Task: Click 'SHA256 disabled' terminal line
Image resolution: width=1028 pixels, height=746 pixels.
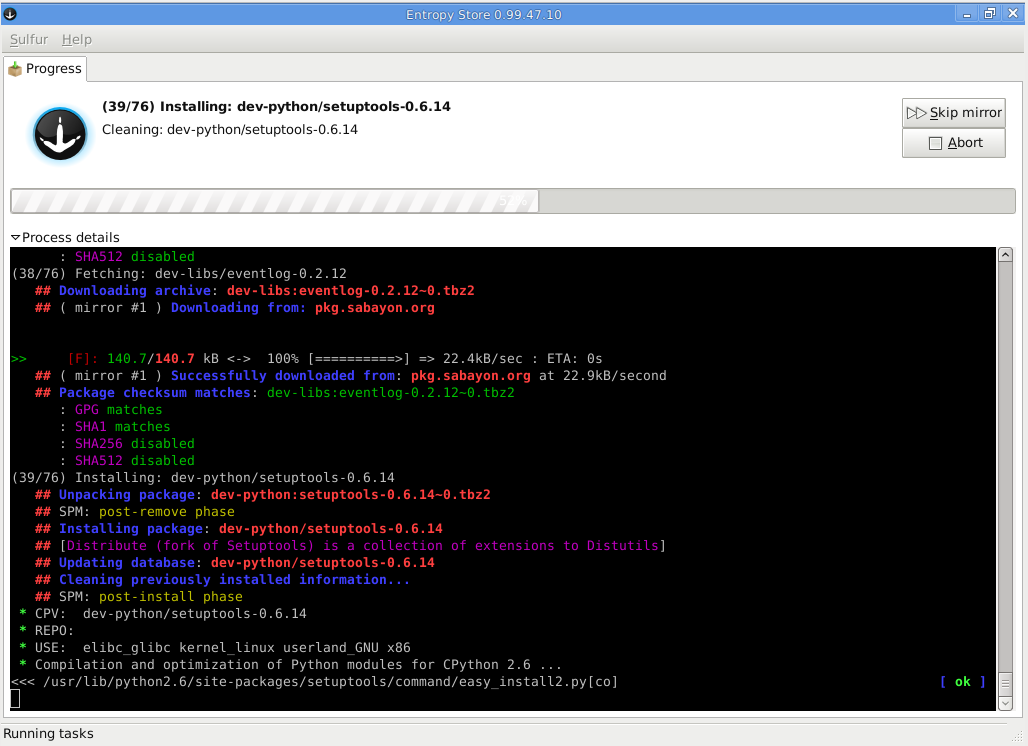Action: point(127,444)
